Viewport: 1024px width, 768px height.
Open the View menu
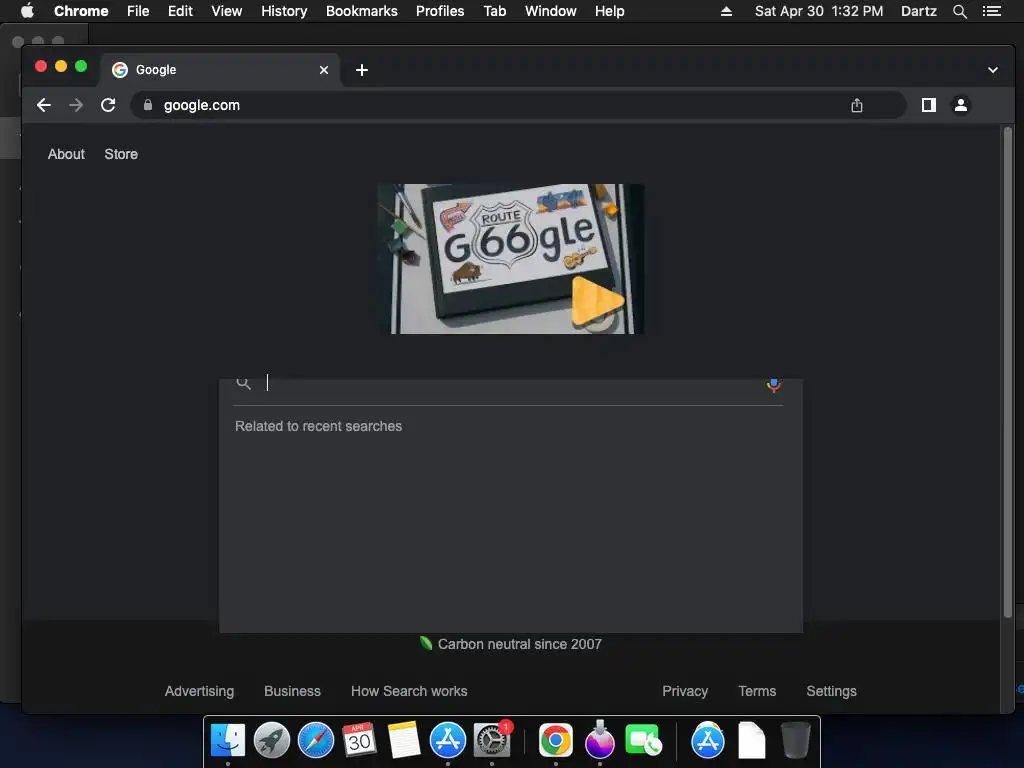point(227,11)
